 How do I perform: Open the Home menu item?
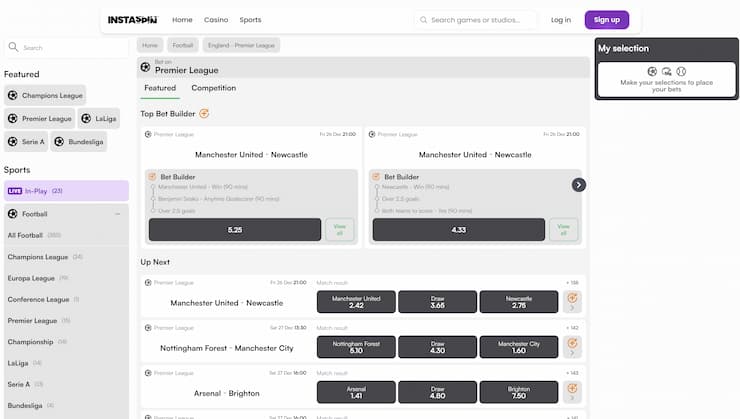(x=182, y=20)
